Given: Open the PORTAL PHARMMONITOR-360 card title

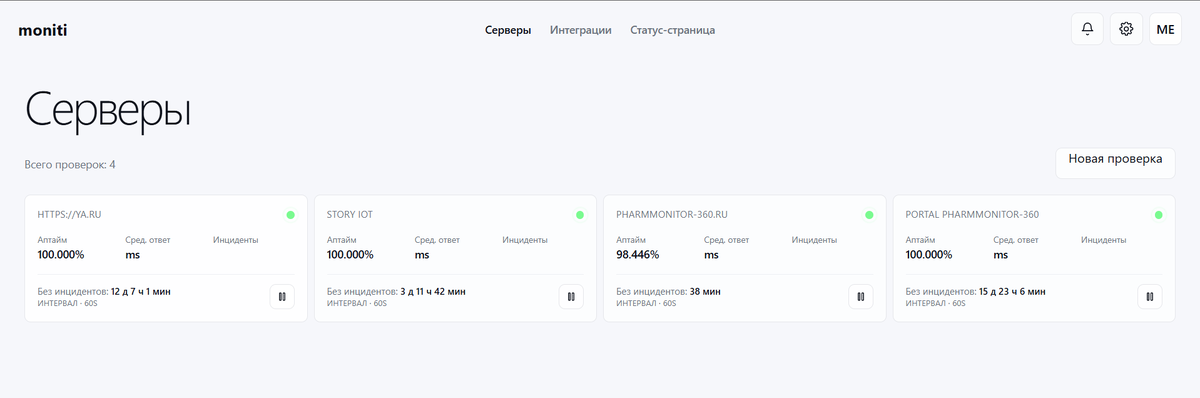Looking at the screenshot, I should point(972,215).
